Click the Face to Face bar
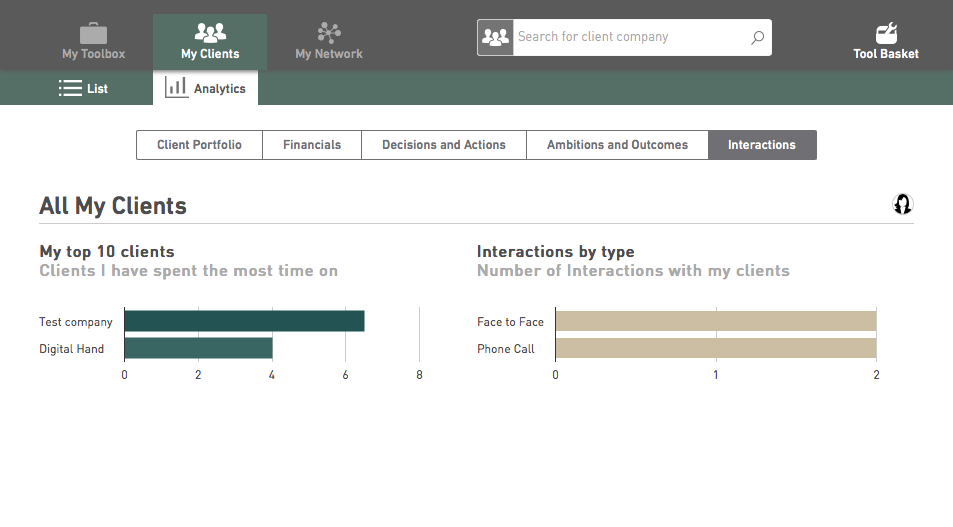Screen dimensions: 953x527 click(x=716, y=321)
